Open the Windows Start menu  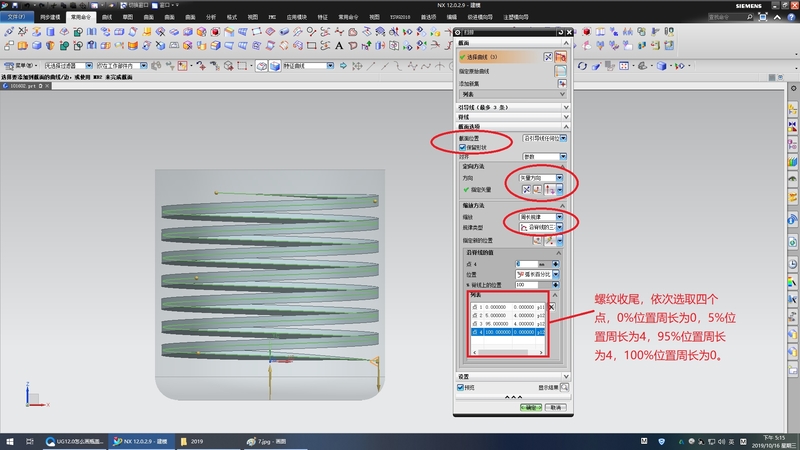pos(9,441)
